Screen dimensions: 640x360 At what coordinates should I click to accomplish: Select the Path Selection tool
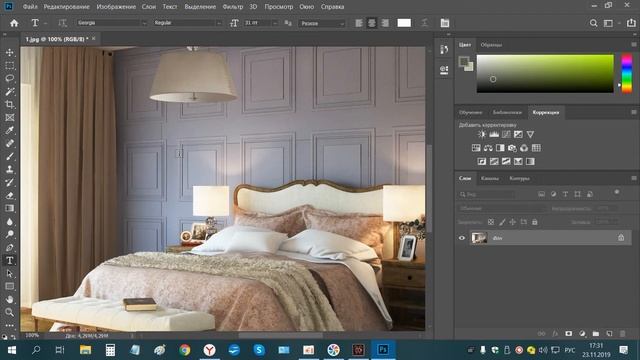tap(9, 273)
